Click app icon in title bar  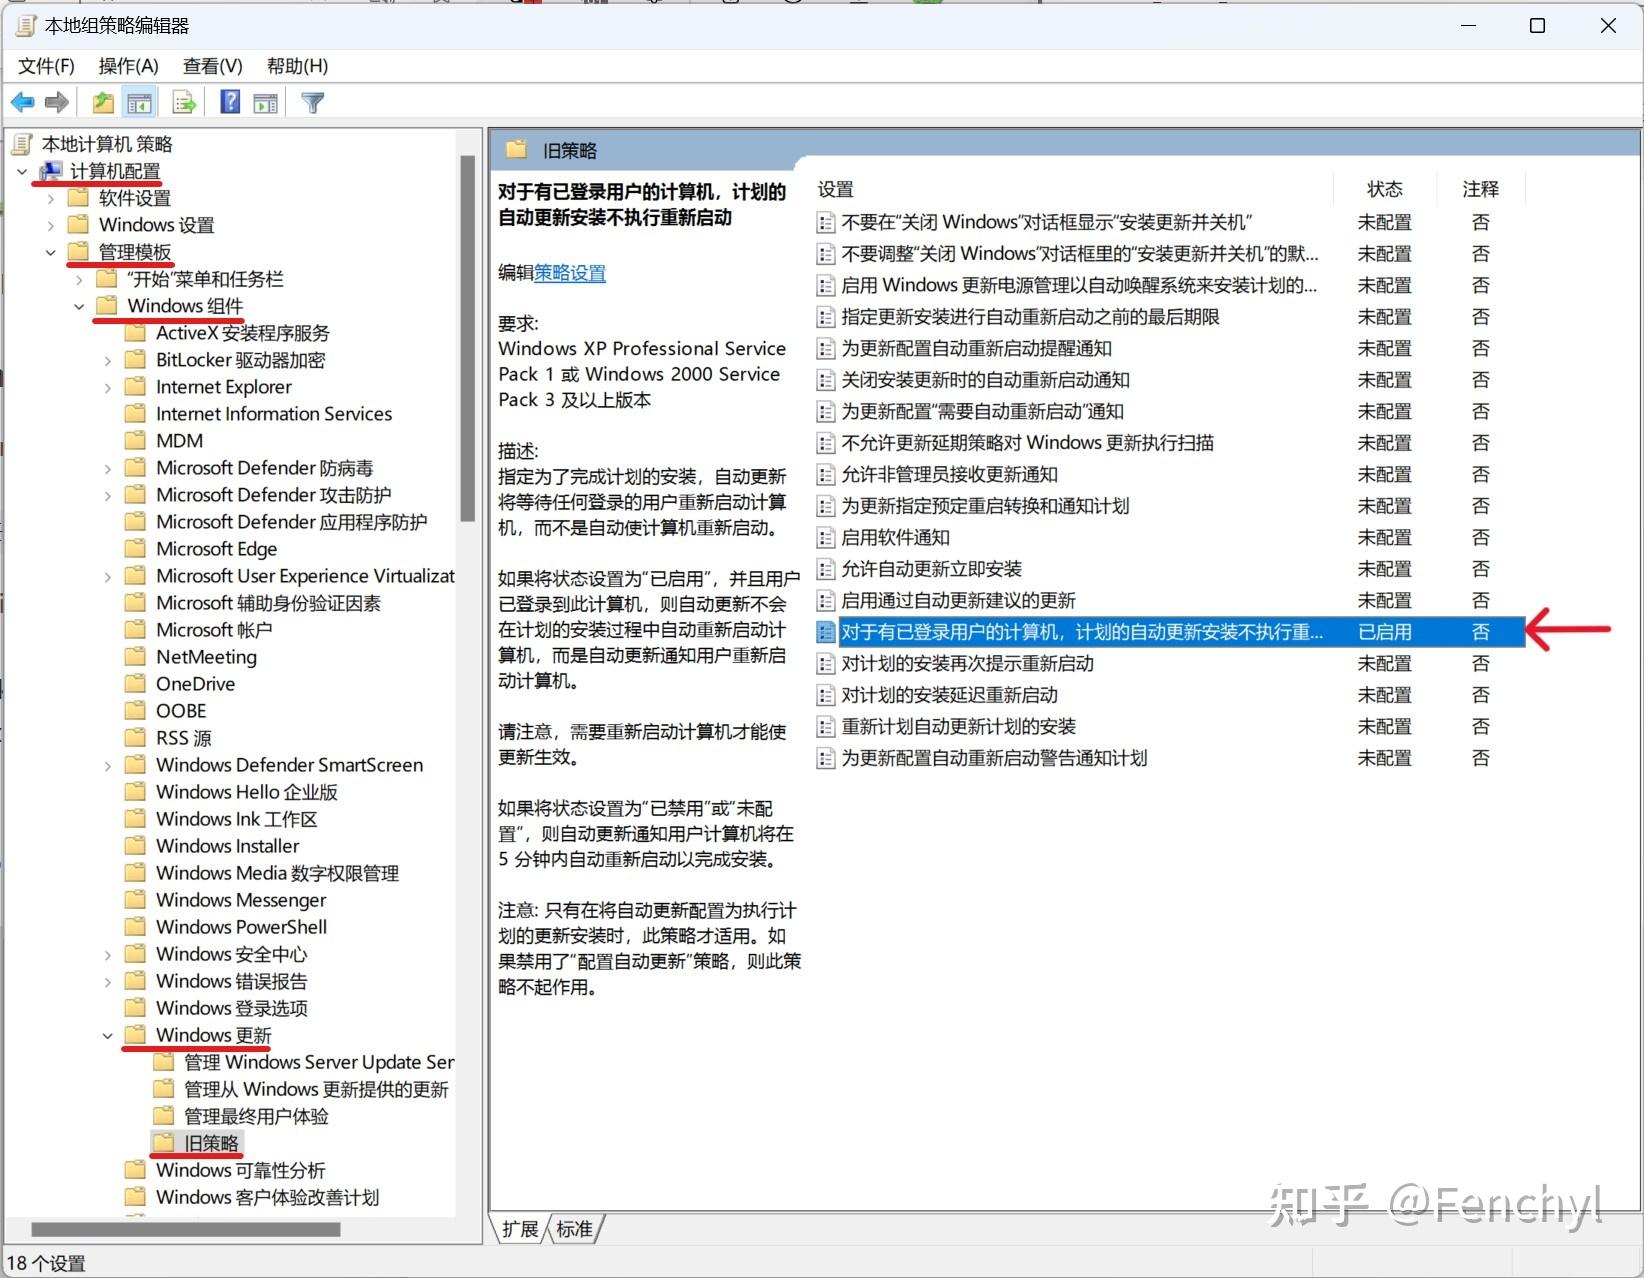click(x=25, y=25)
